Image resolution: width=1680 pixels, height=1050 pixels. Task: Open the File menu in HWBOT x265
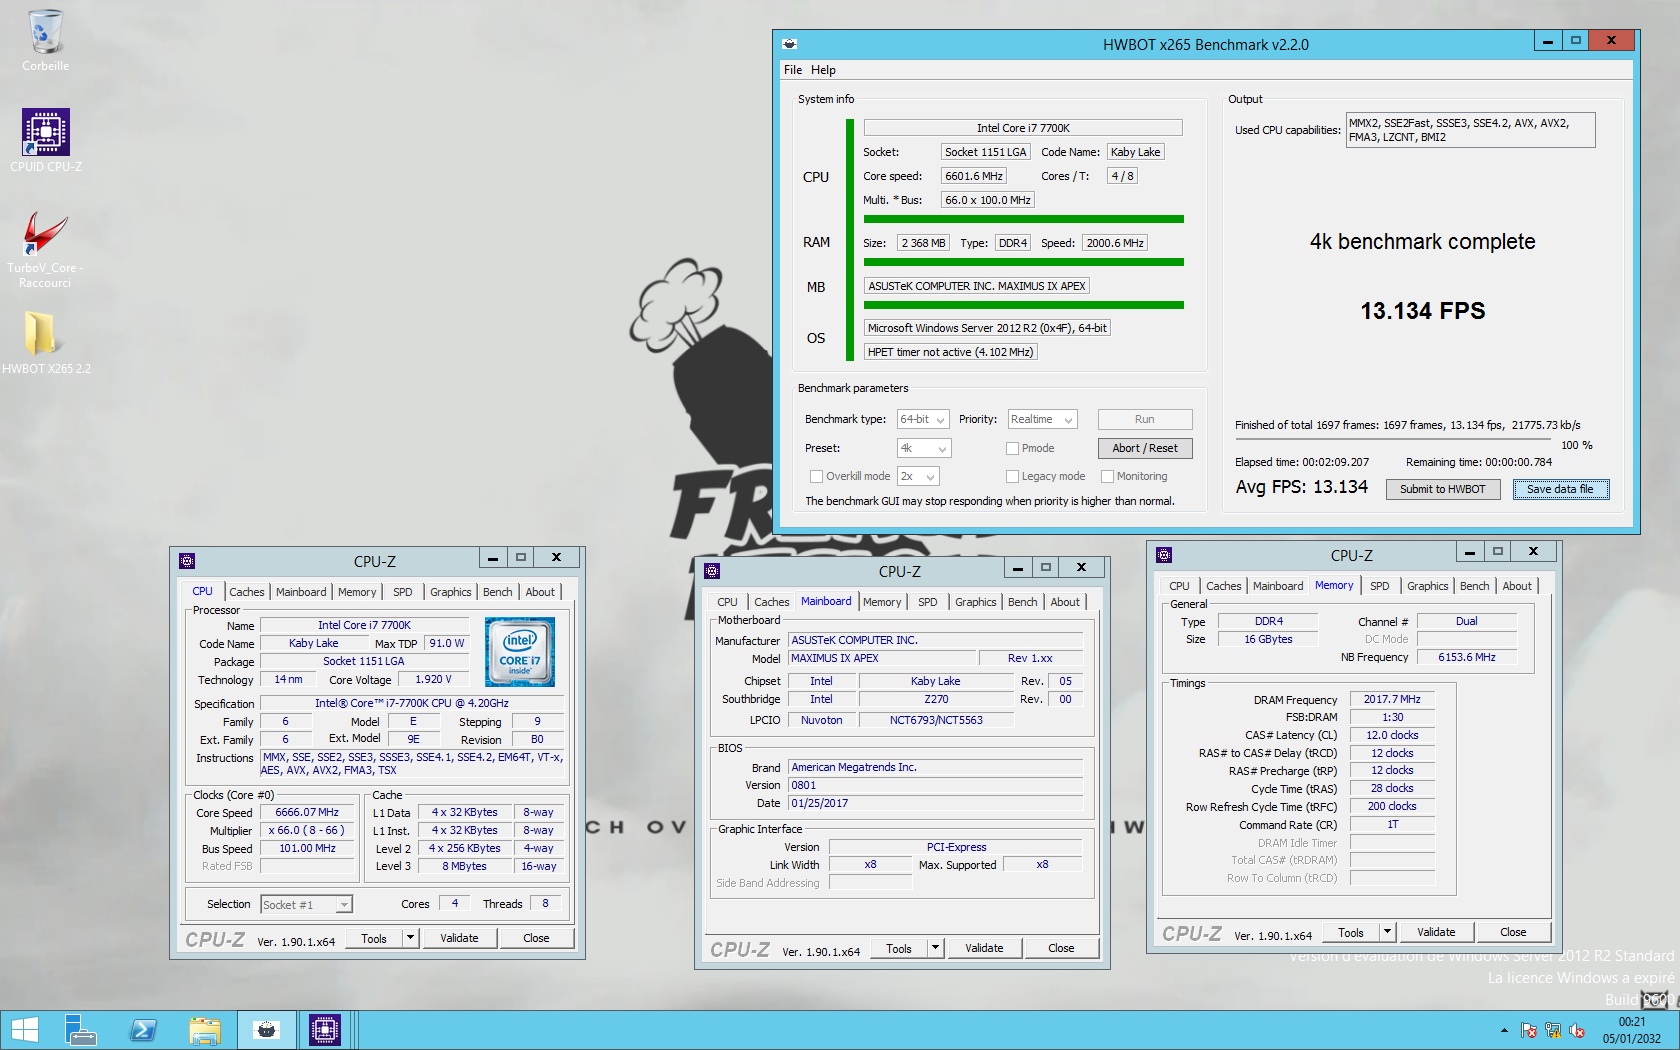(x=793, y=70)
